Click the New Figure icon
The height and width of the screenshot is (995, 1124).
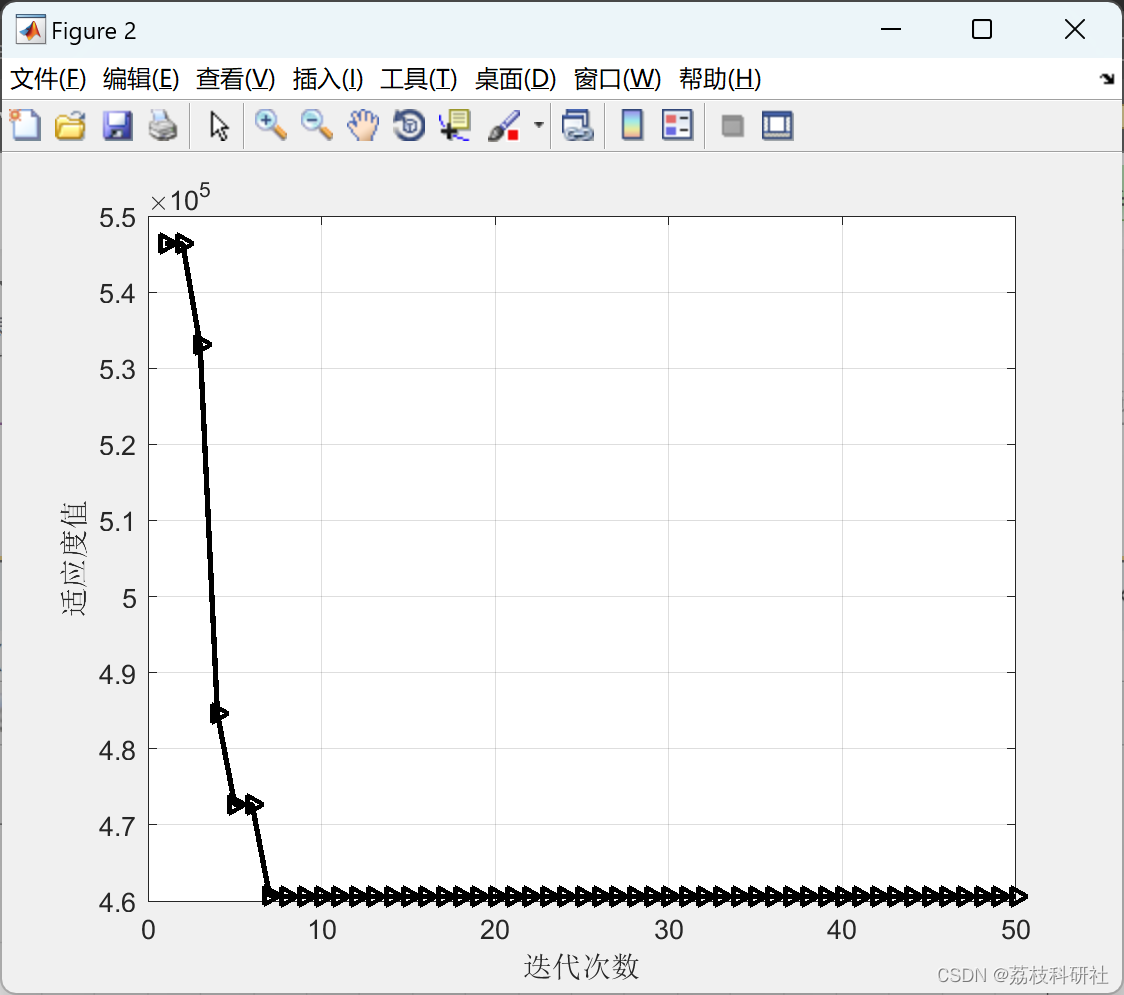click(x=25, y=125)
